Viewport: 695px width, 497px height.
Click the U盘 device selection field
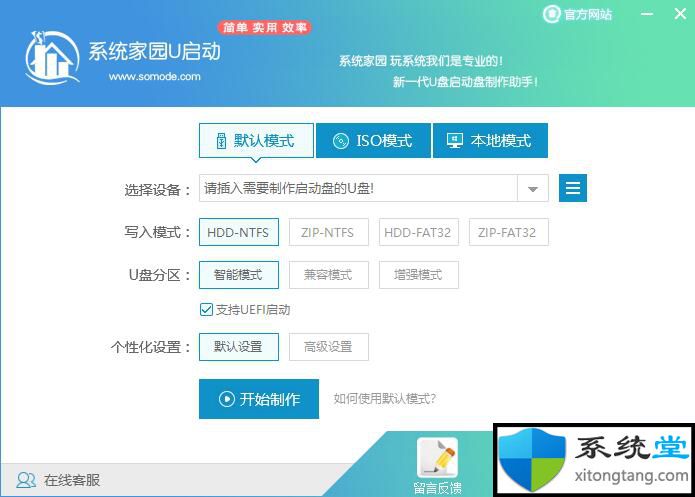(x=358, y=188)
